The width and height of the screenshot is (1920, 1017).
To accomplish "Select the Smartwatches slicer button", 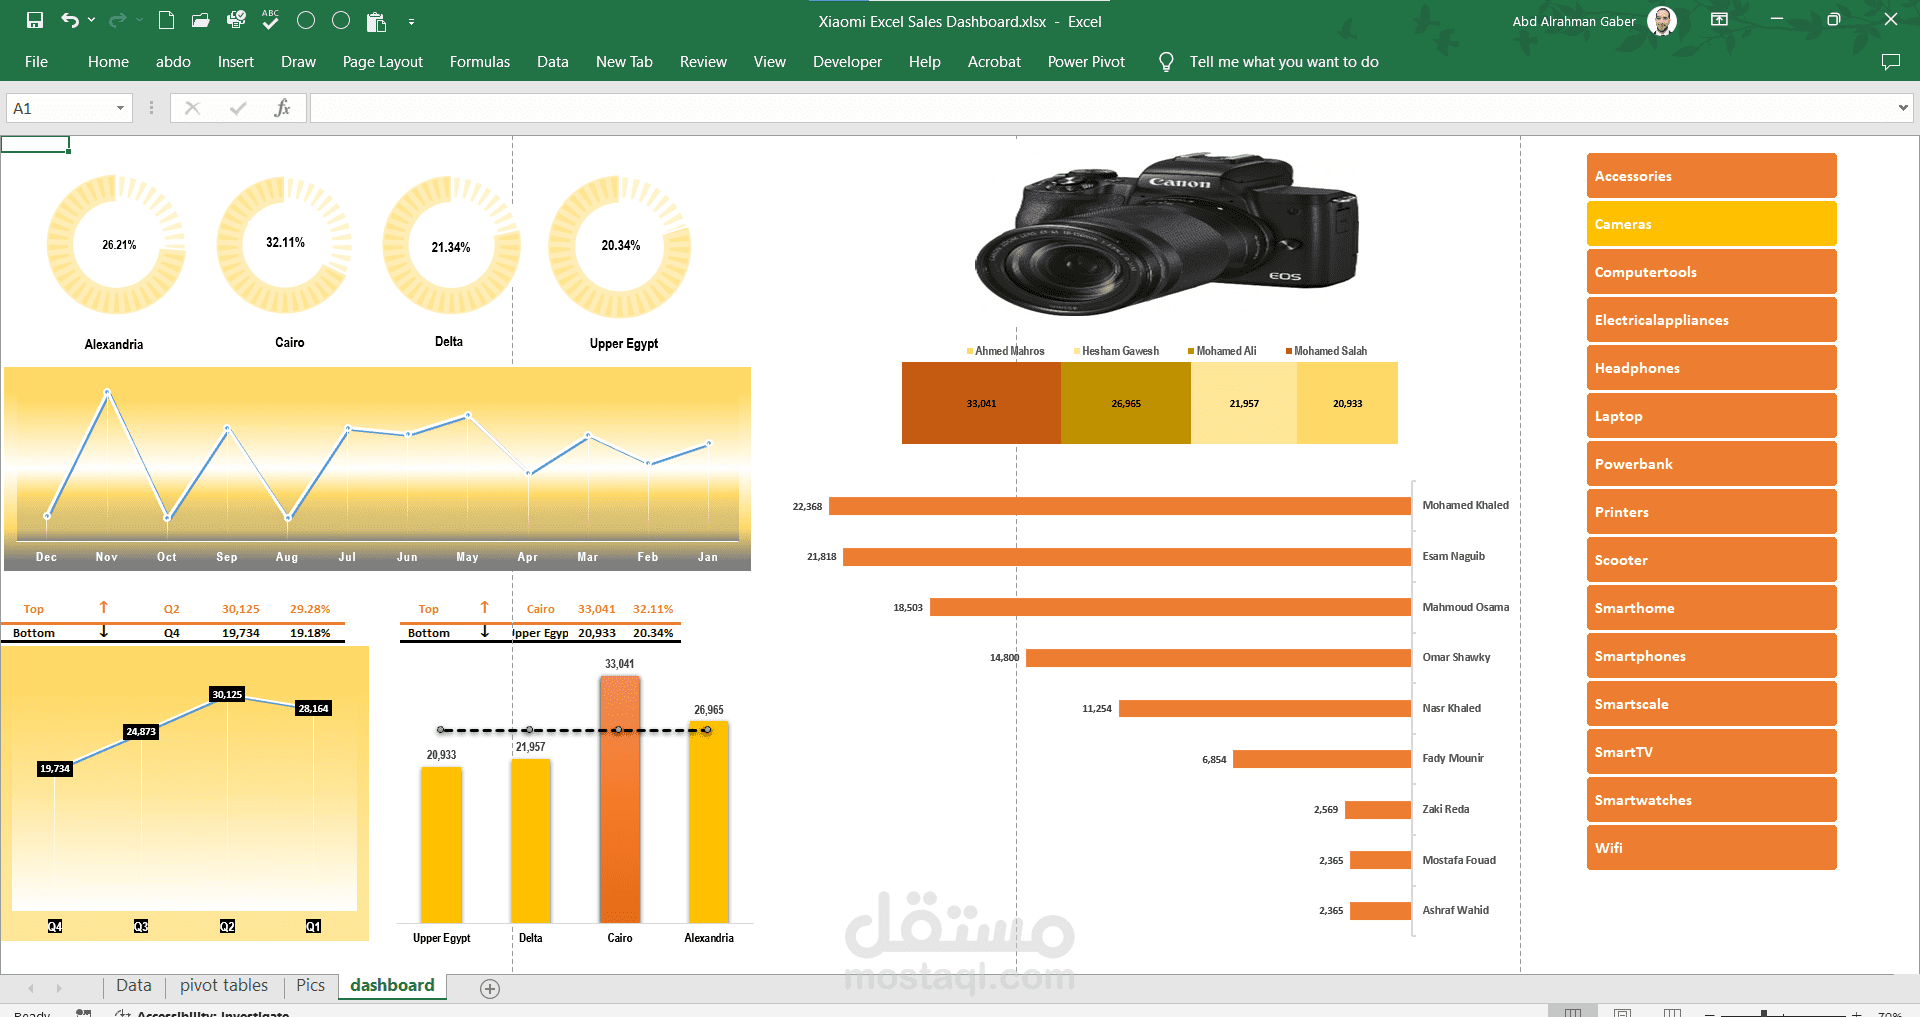I will (x=1711, y=800).
